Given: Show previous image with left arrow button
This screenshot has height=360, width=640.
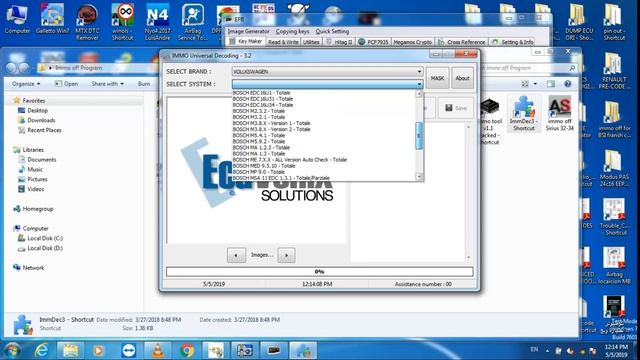Looking at the screenshot, I should click(236, 255).
